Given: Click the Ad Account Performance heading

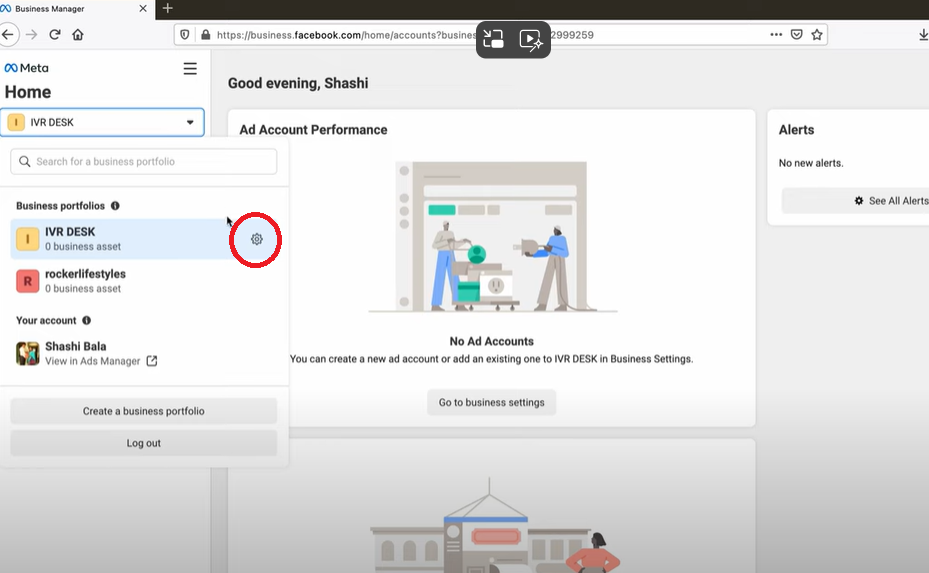Looking at the screenshot, I should coord(313,130).
